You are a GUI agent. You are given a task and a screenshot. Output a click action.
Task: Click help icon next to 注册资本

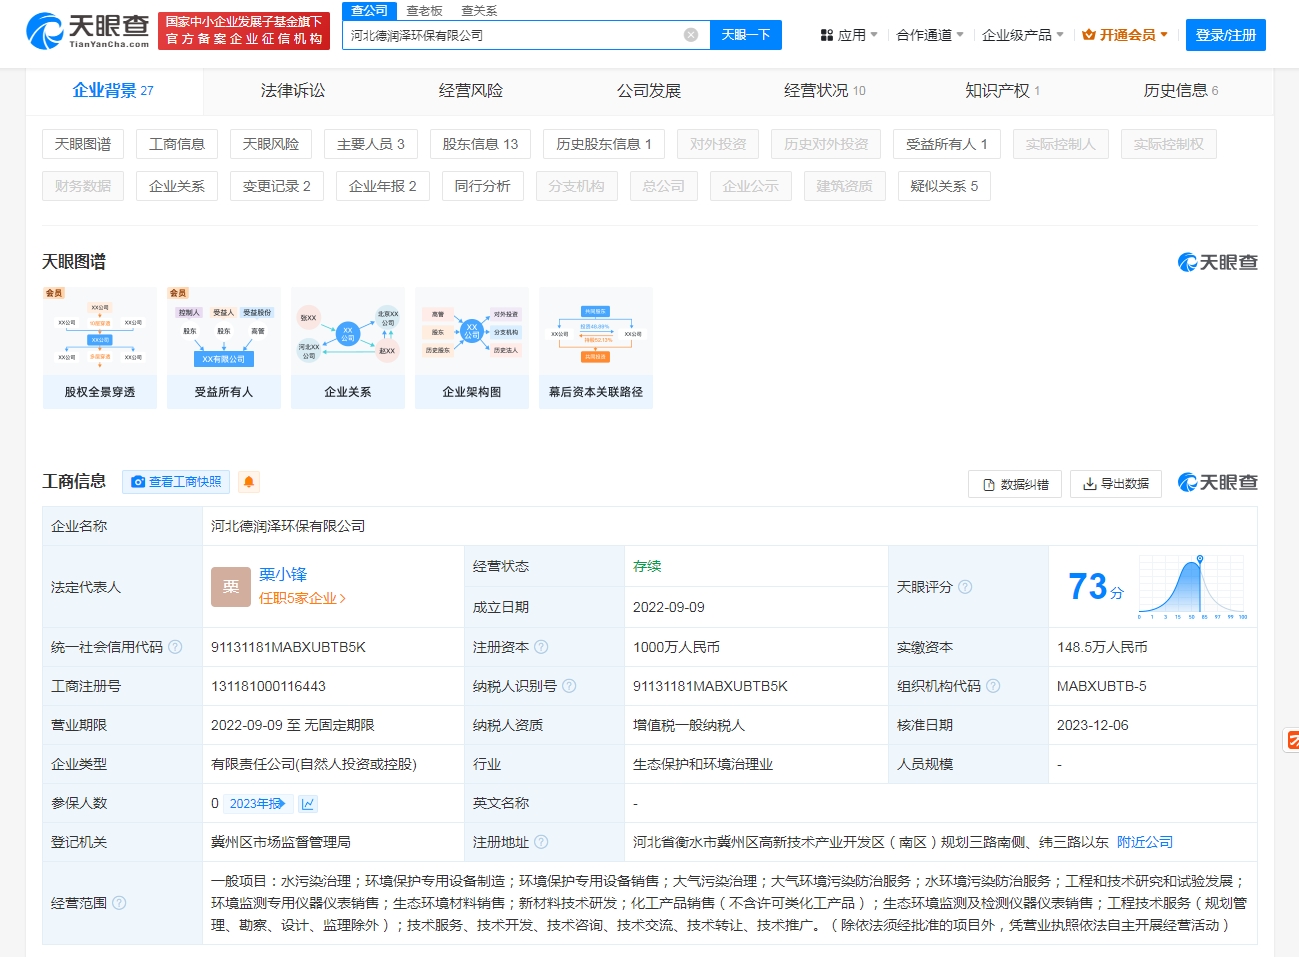pyautogui.click(x=541, y=647)
